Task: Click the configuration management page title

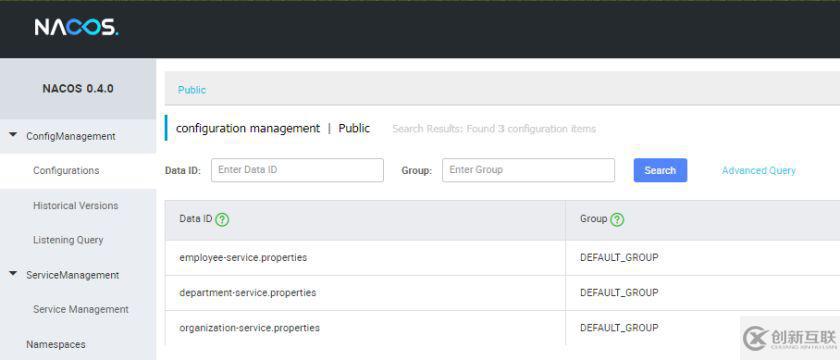Action: (x=248, y=129)
